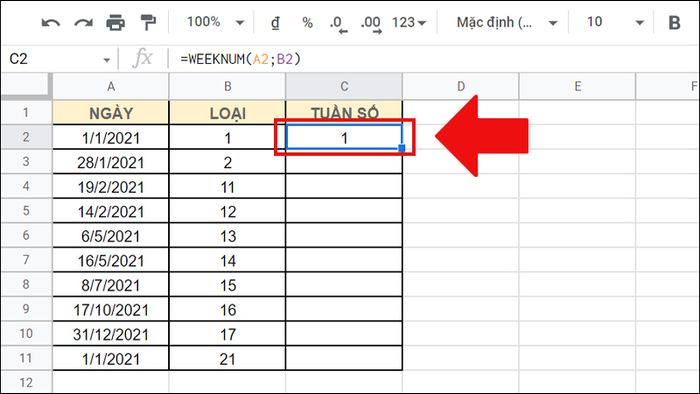This screenshot has height=394, width=700.
Task: Click selected cell C2 showing 1
Action: coord(344,137)
